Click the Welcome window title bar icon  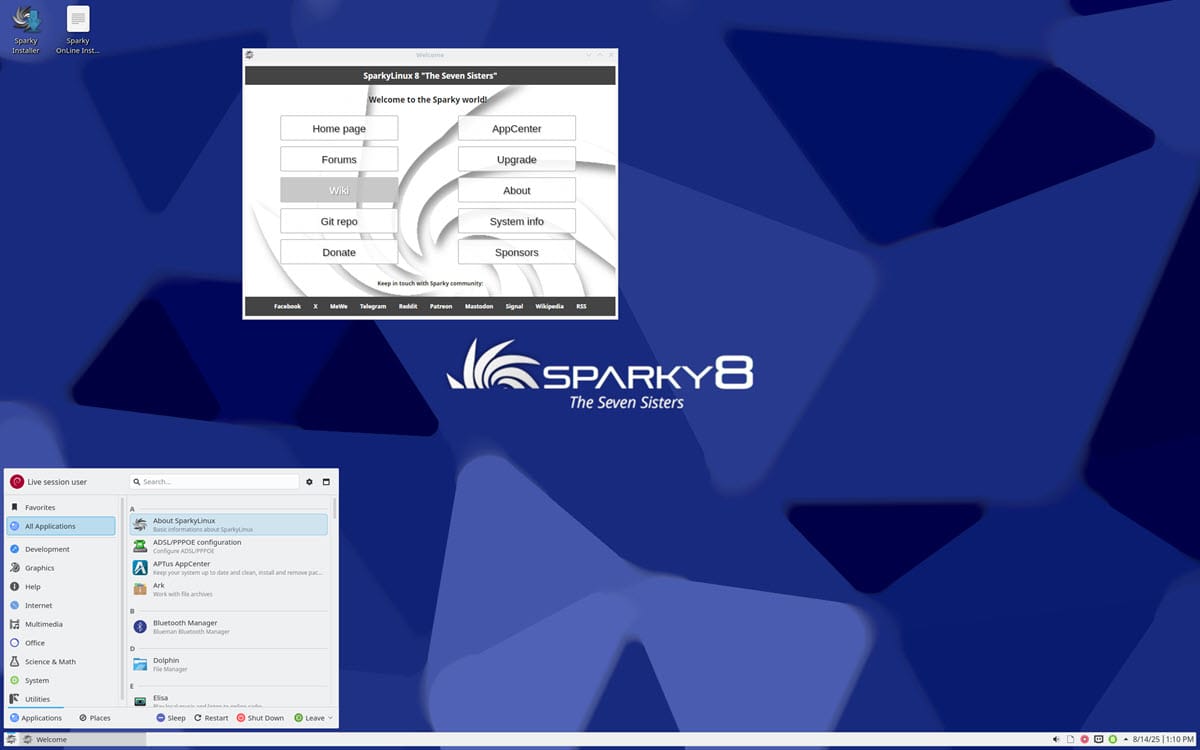point(249,55)
